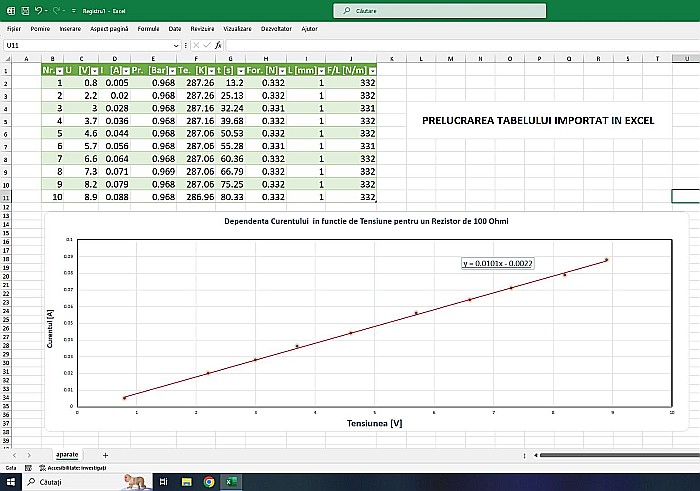Open Task View on the taskbar

coord(163,482)
